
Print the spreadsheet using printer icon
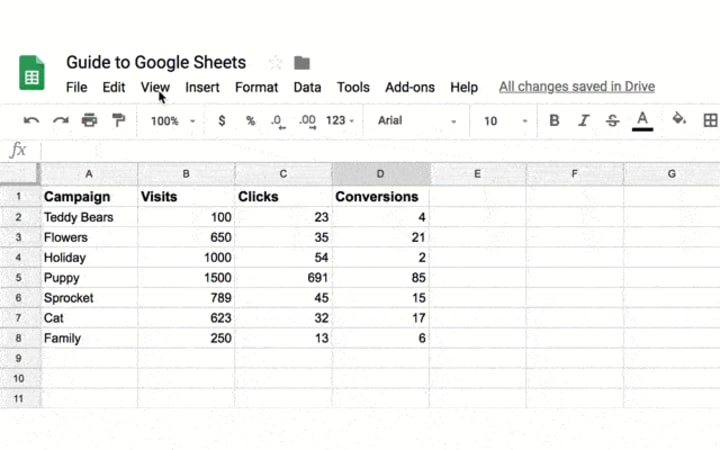pyautogui.click(x=90, y=121)
